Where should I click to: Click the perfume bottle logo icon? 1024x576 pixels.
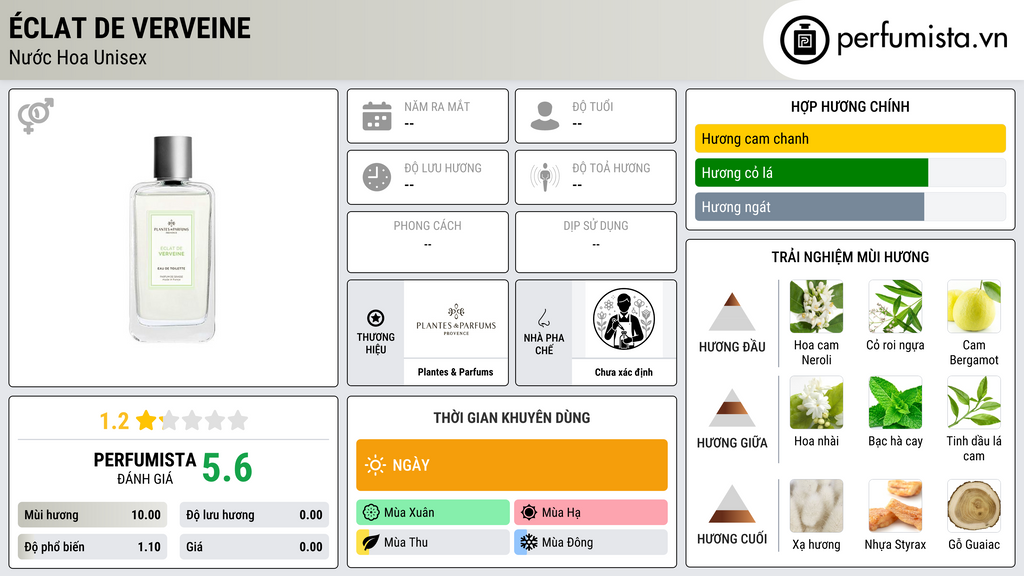pyautogui.click(x=804, y=40)
